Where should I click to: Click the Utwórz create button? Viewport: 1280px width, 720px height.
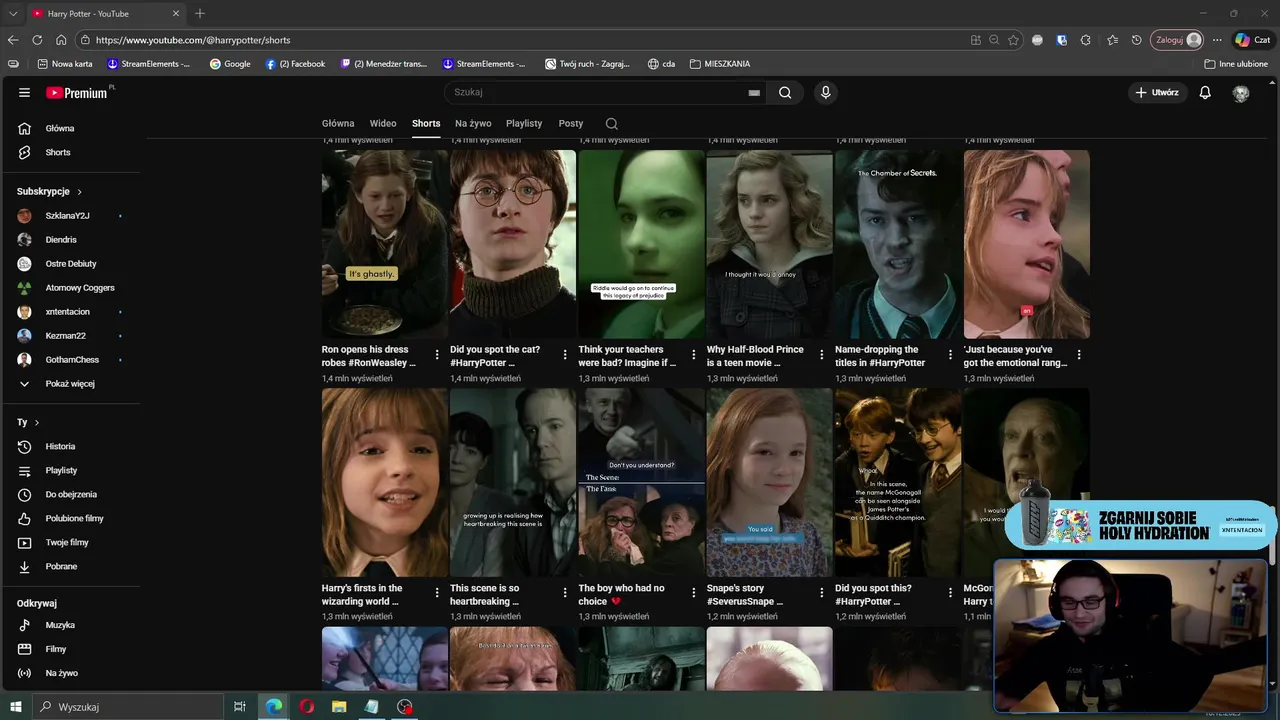point(1157,93)
